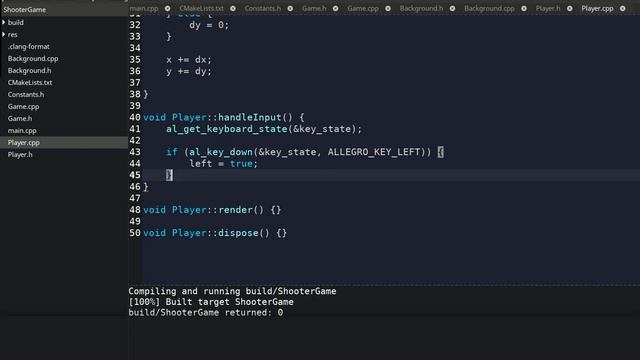The height and width of the screenshot is (360, 640).
Task: Click highlighted closing brace on line 45
Action: [169, 175]
